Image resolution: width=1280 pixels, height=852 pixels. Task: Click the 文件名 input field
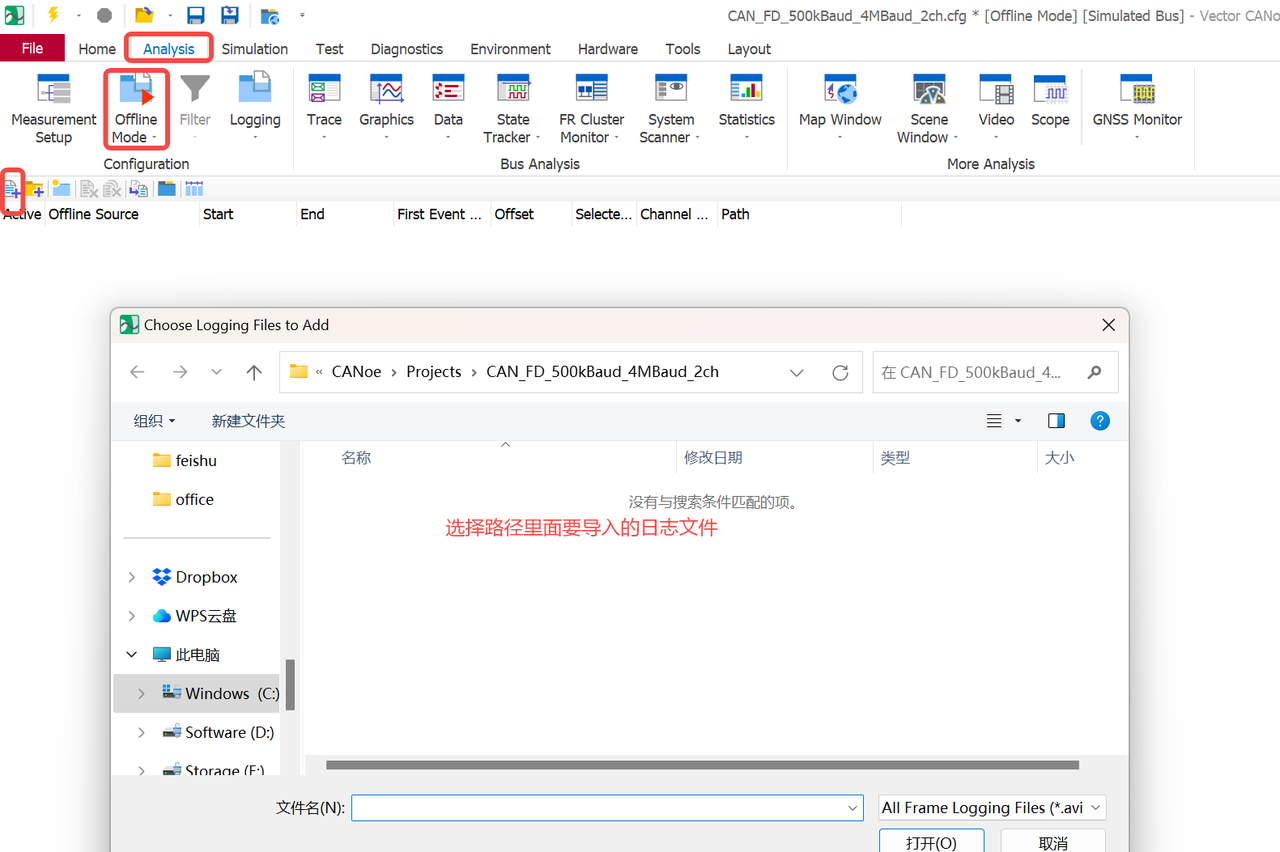click(598, 808)
